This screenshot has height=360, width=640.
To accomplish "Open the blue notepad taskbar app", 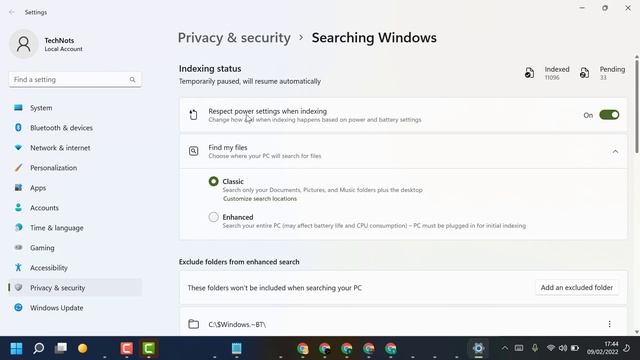I will (x=237, y=348).
